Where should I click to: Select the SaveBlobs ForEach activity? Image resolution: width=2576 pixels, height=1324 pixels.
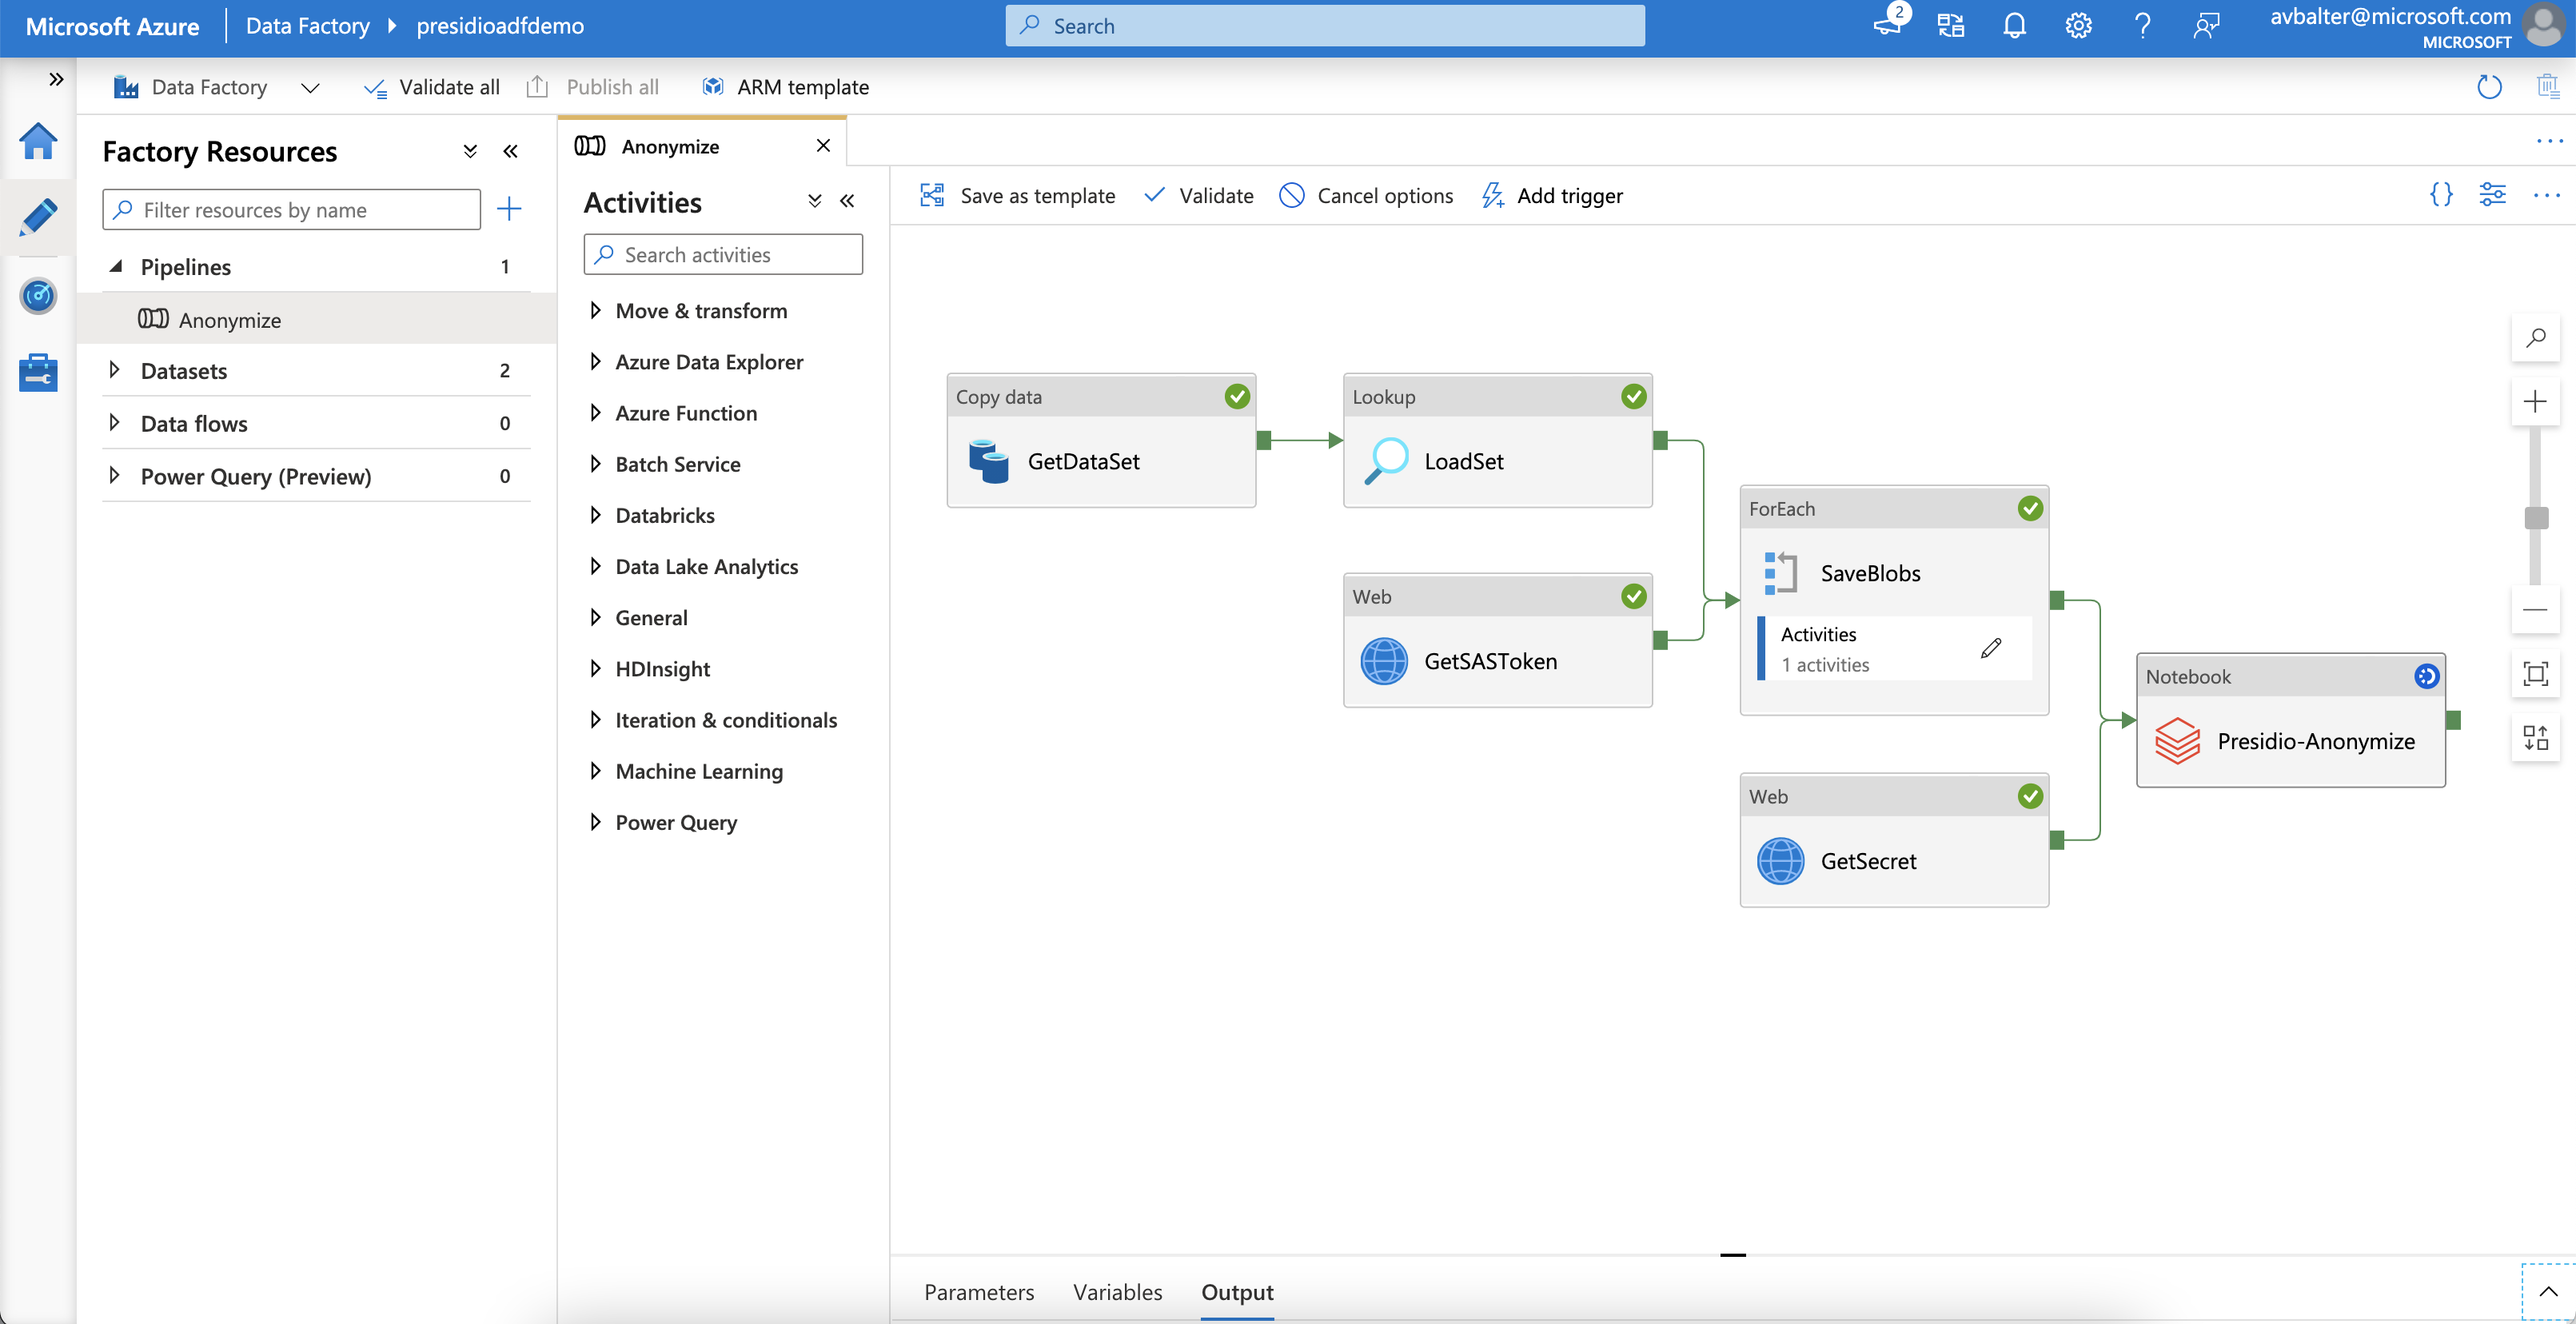coord(1894,601)
